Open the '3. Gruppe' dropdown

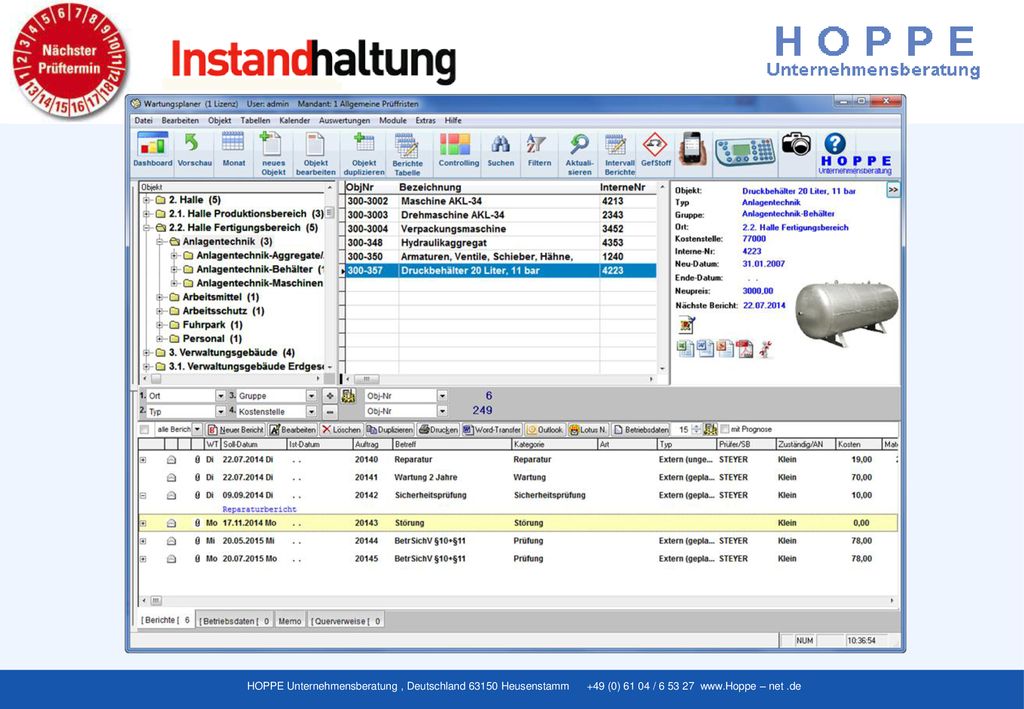tap(312, 396)
